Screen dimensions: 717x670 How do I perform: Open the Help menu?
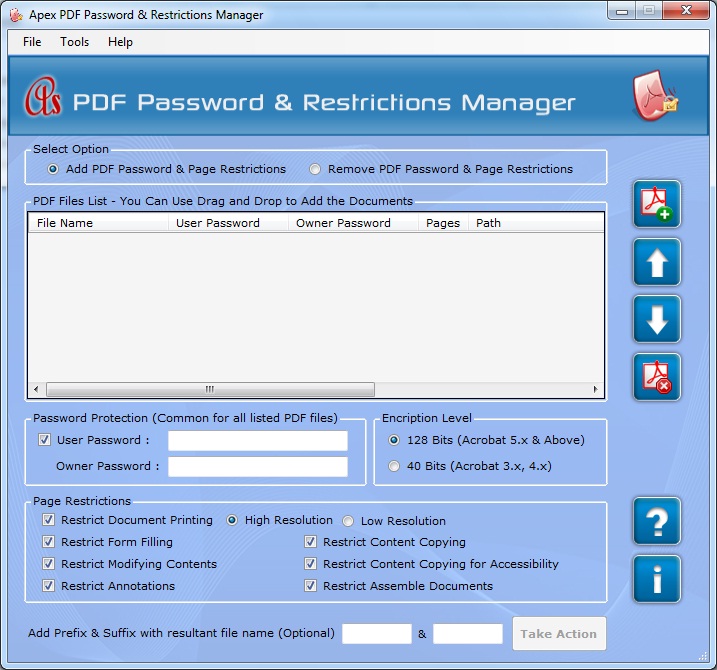point(120,42)
